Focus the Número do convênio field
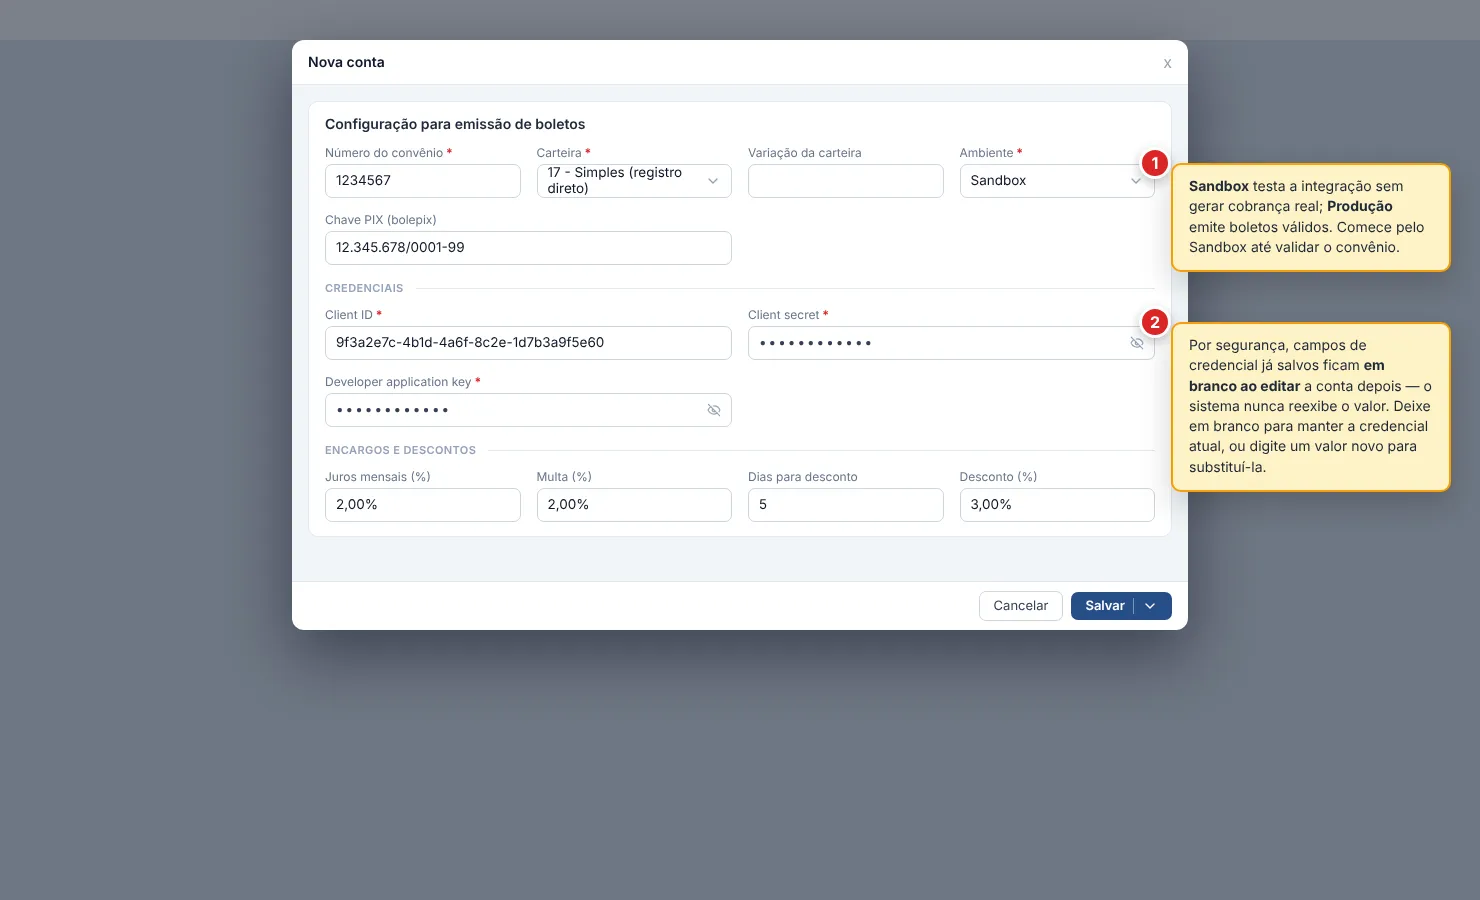Image resolution: width=1480 pixels, height=900 pixels. click(x=422, y=181)
